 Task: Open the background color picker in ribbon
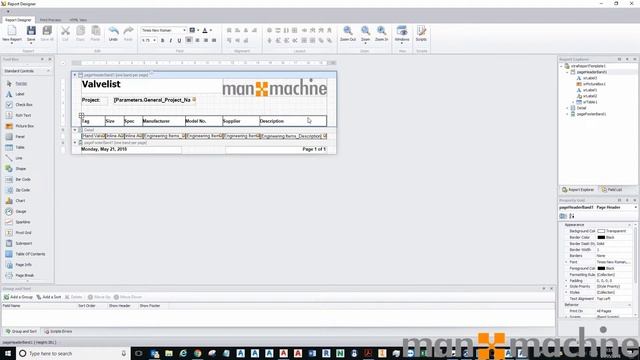click(198, 30)
